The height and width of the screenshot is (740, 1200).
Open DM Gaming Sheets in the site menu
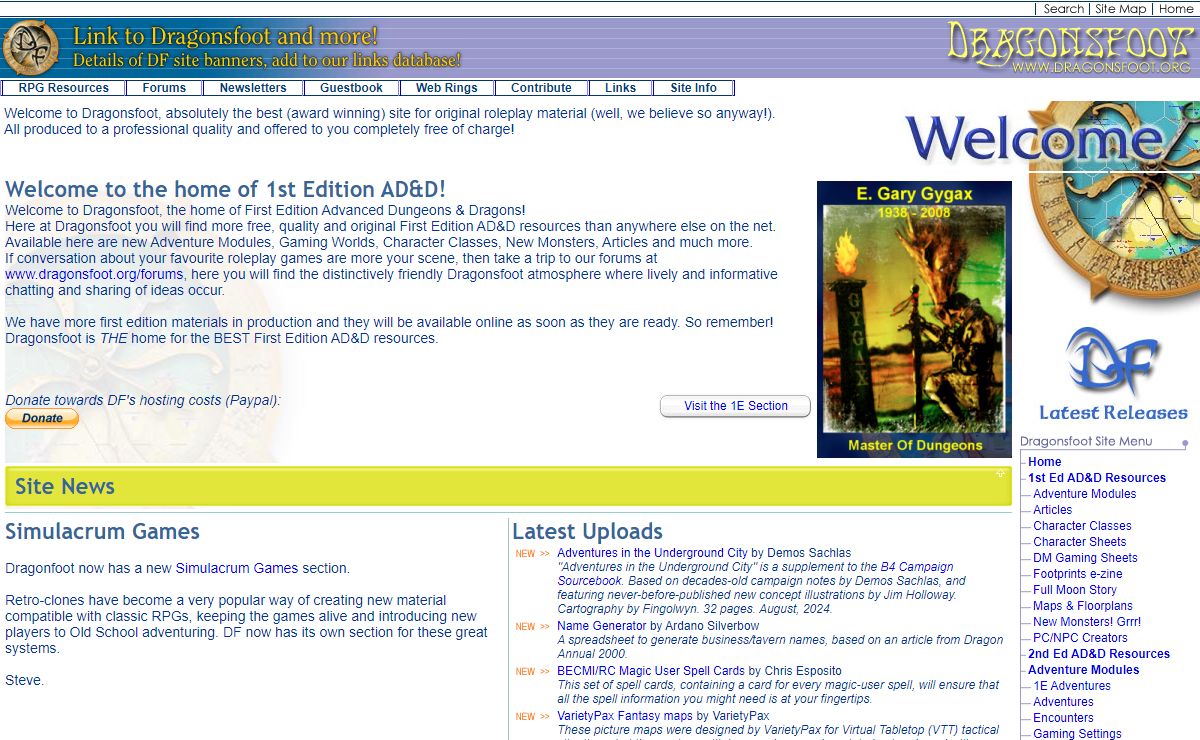click(x=1086, y=558)
